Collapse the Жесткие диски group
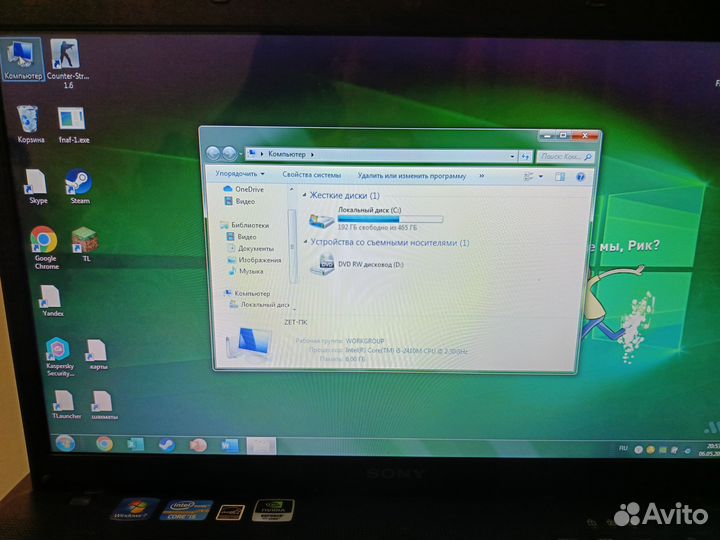This screenshot has width=720, height=540. pos(304,196)
